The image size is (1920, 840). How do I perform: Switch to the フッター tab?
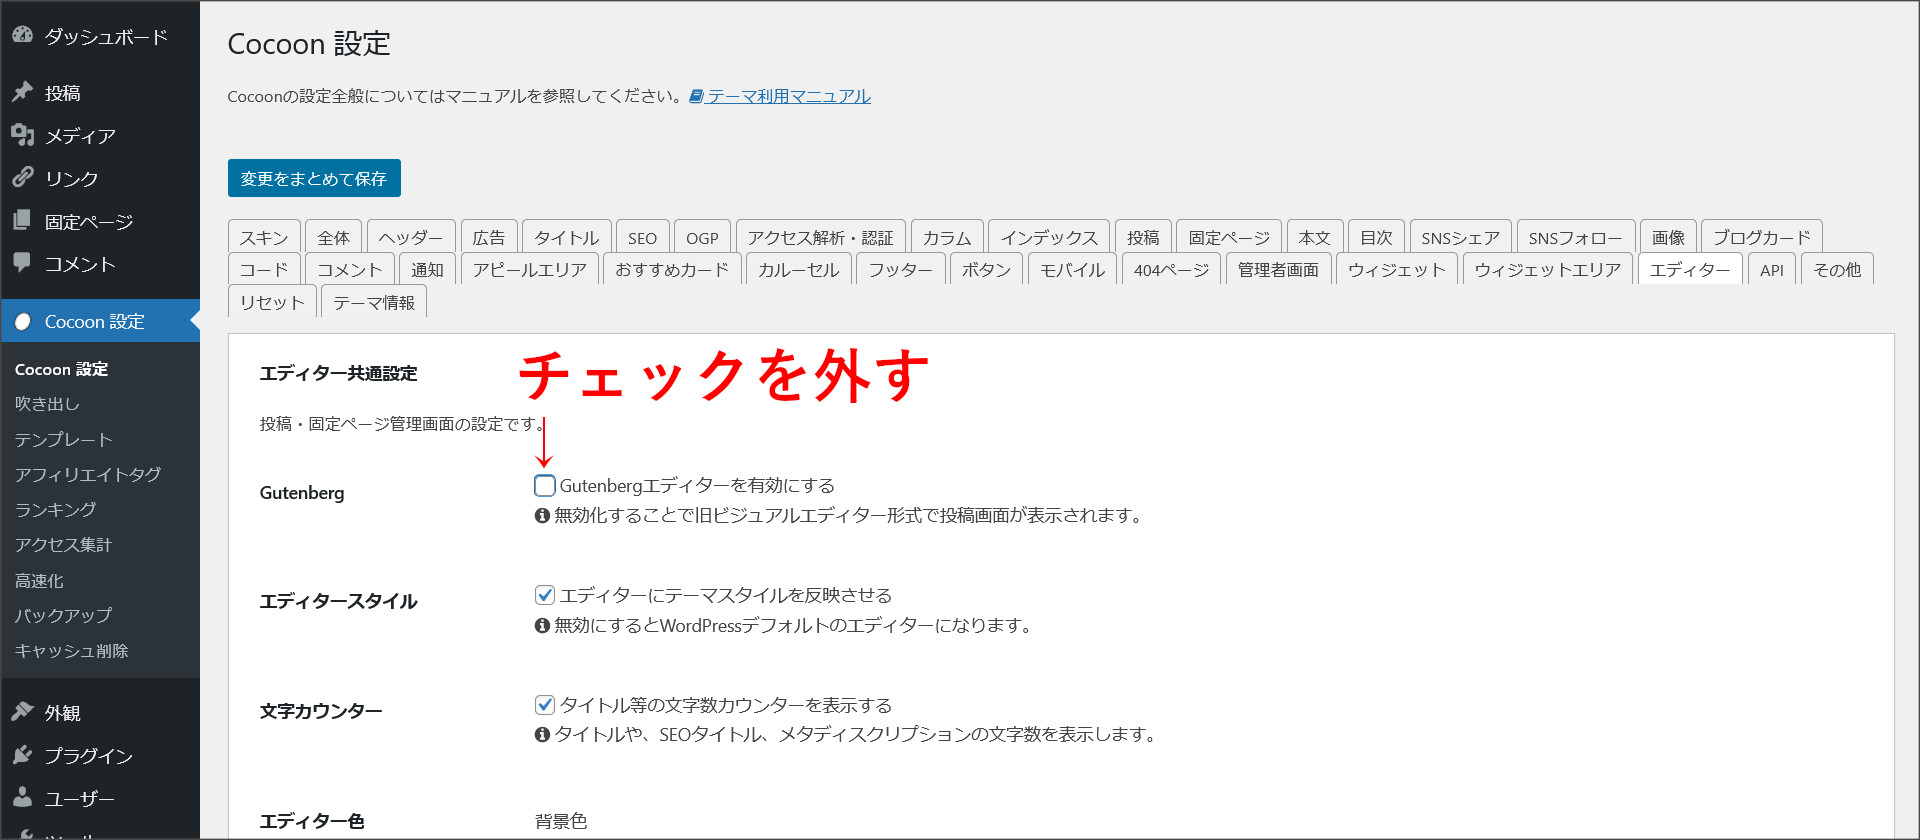tap(900, 269)
